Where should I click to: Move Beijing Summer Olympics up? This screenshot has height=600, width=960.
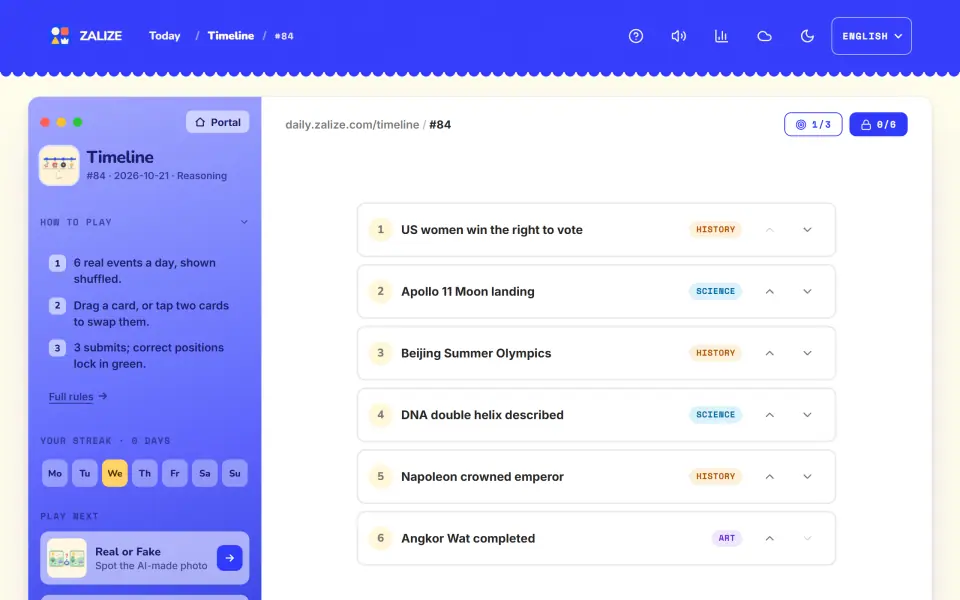(x=770, y=353)
